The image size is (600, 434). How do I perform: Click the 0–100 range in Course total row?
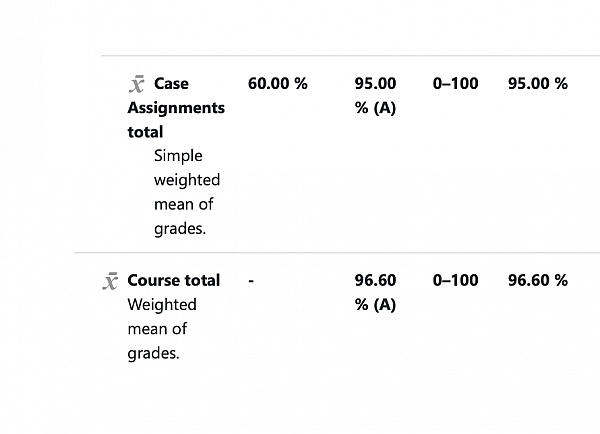(455, 280)
